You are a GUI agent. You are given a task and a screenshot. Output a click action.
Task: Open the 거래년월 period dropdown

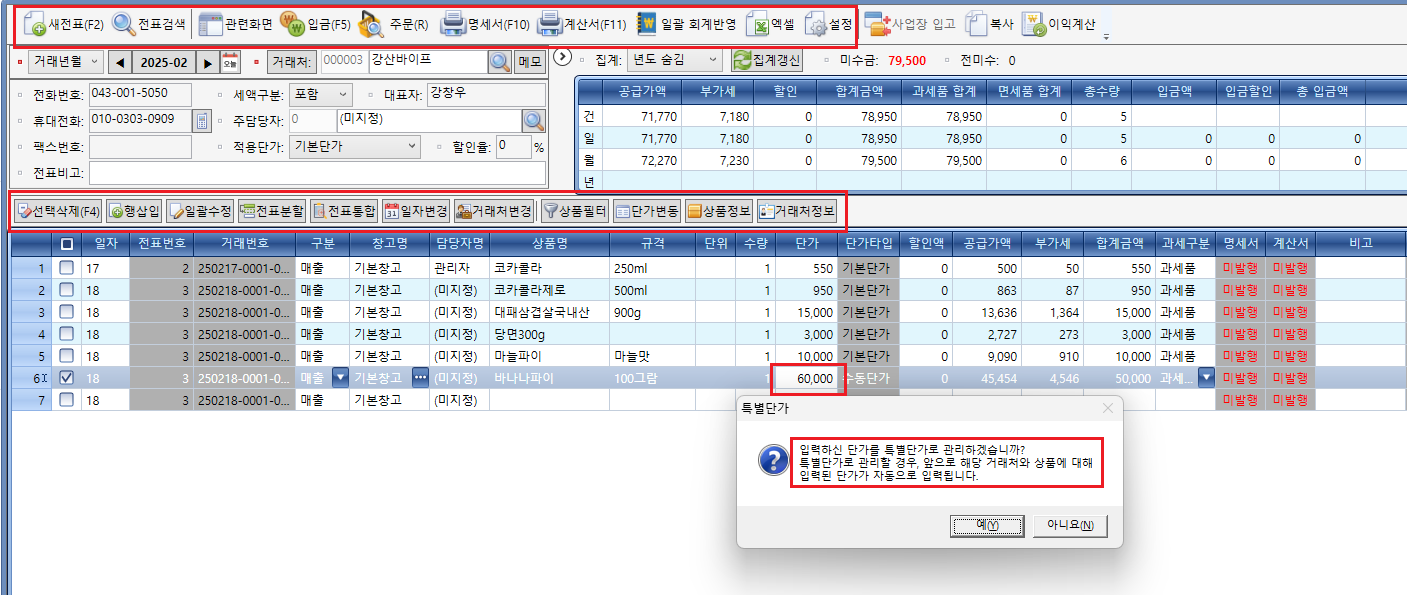[65, 61]
